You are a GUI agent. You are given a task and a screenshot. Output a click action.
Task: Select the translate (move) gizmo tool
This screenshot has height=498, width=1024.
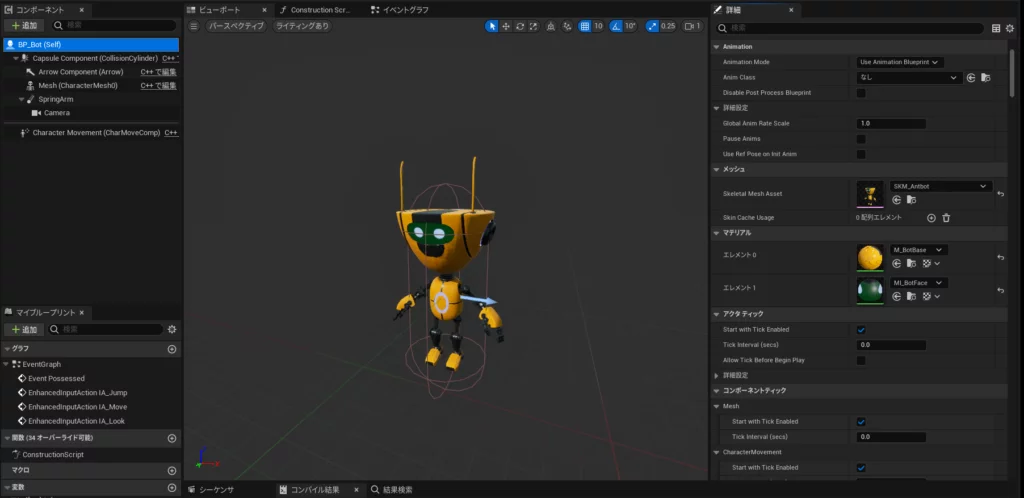pos(505,26)
